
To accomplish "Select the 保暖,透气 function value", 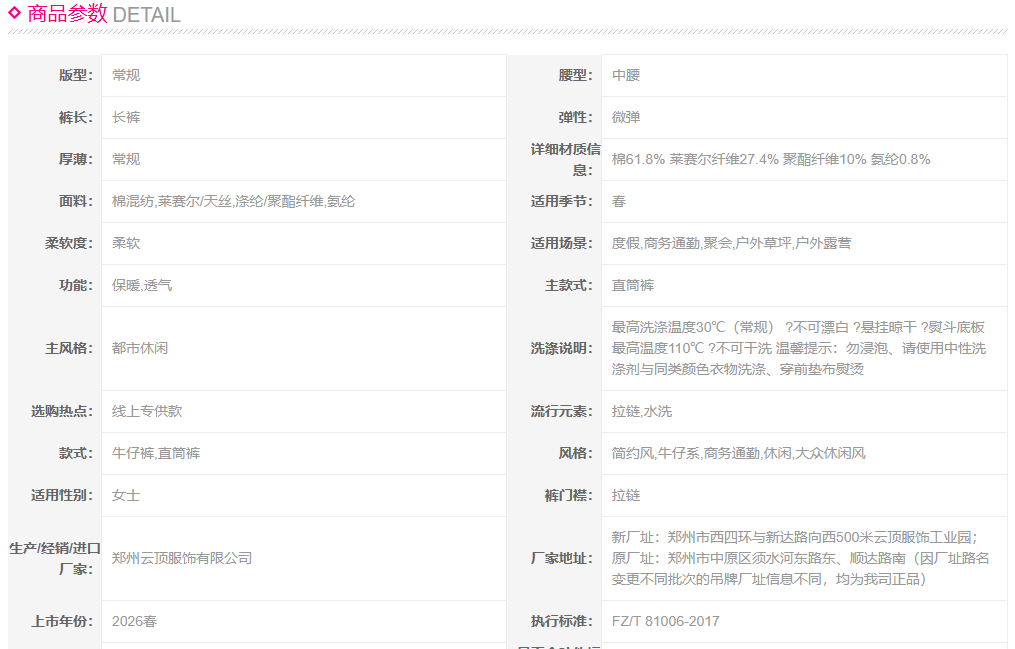I will tap(142, 285).
